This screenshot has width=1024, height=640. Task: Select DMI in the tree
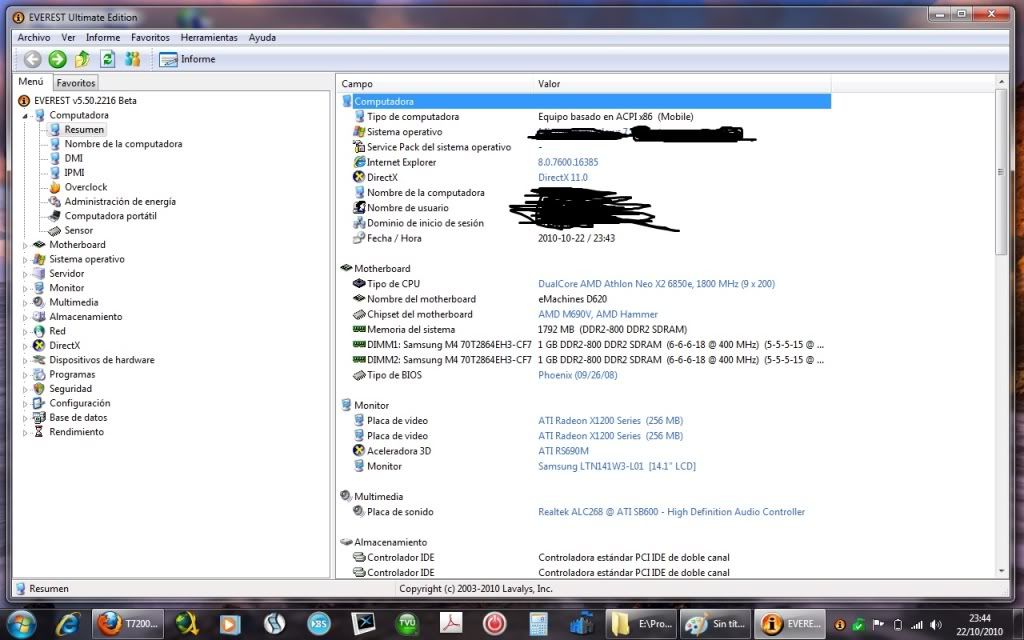tap(74, 158)
